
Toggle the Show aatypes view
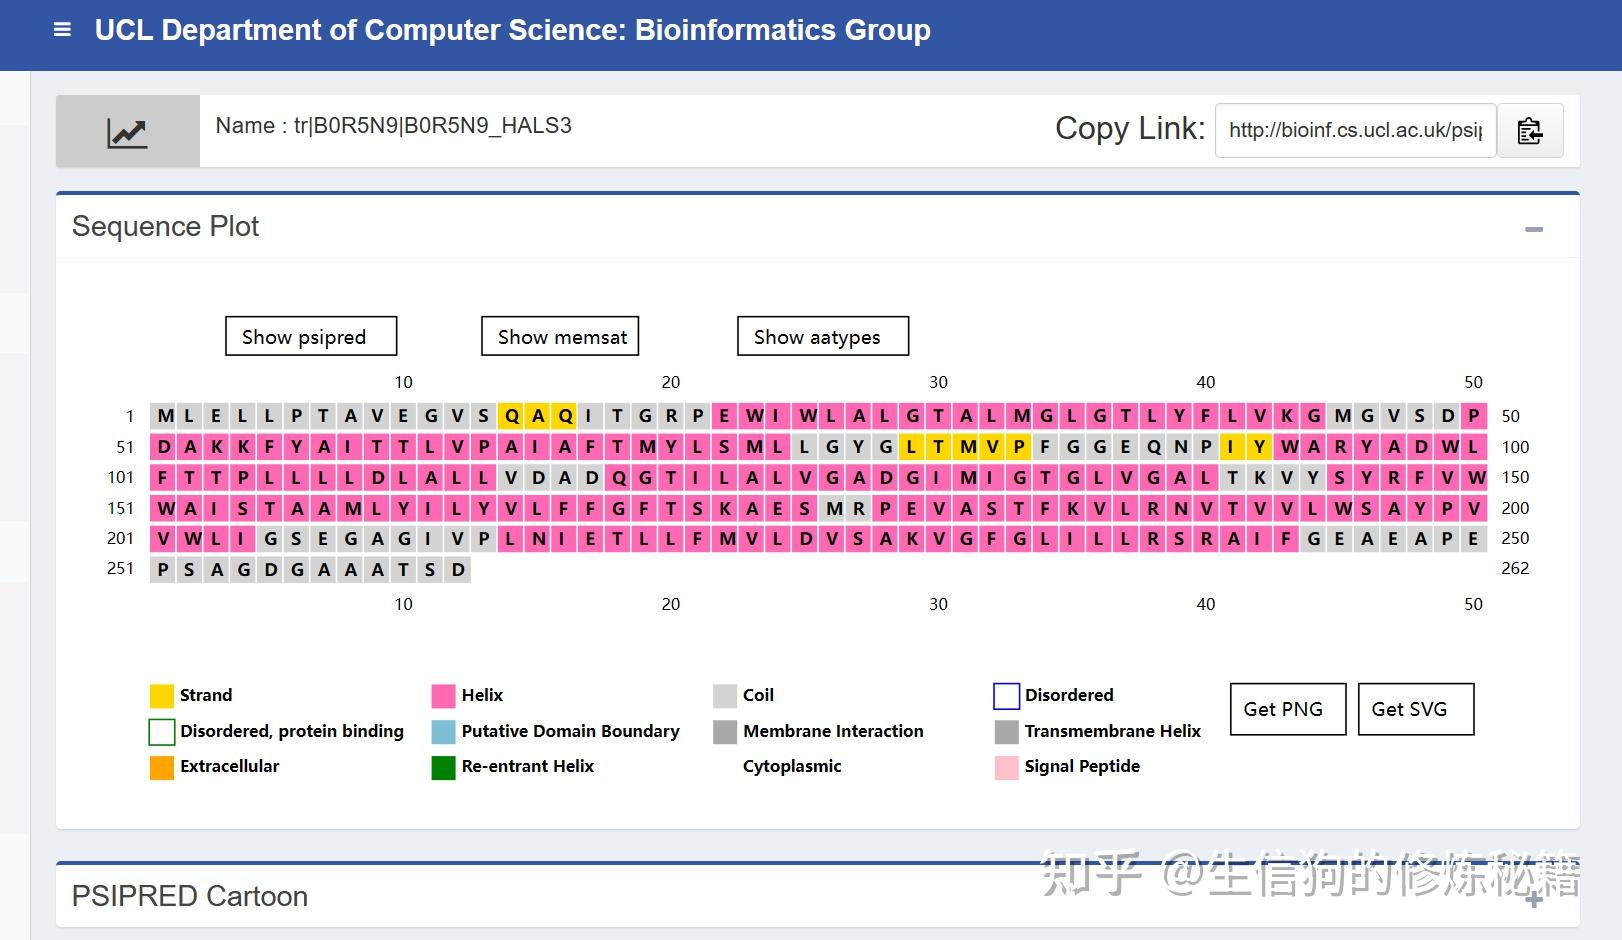822,336
